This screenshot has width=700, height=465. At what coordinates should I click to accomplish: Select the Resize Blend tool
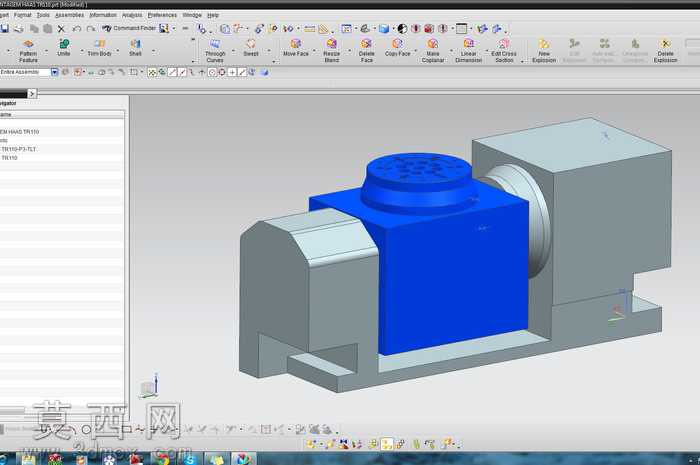point(331,51)
